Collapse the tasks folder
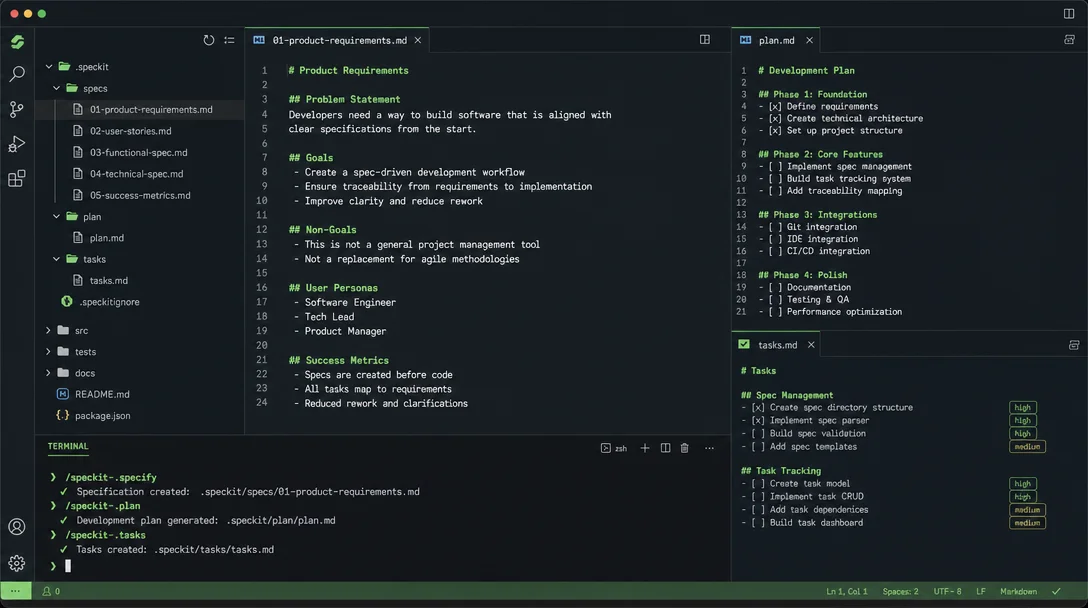The width and height of the screenshot is (1088, 608). coord(56,259)
